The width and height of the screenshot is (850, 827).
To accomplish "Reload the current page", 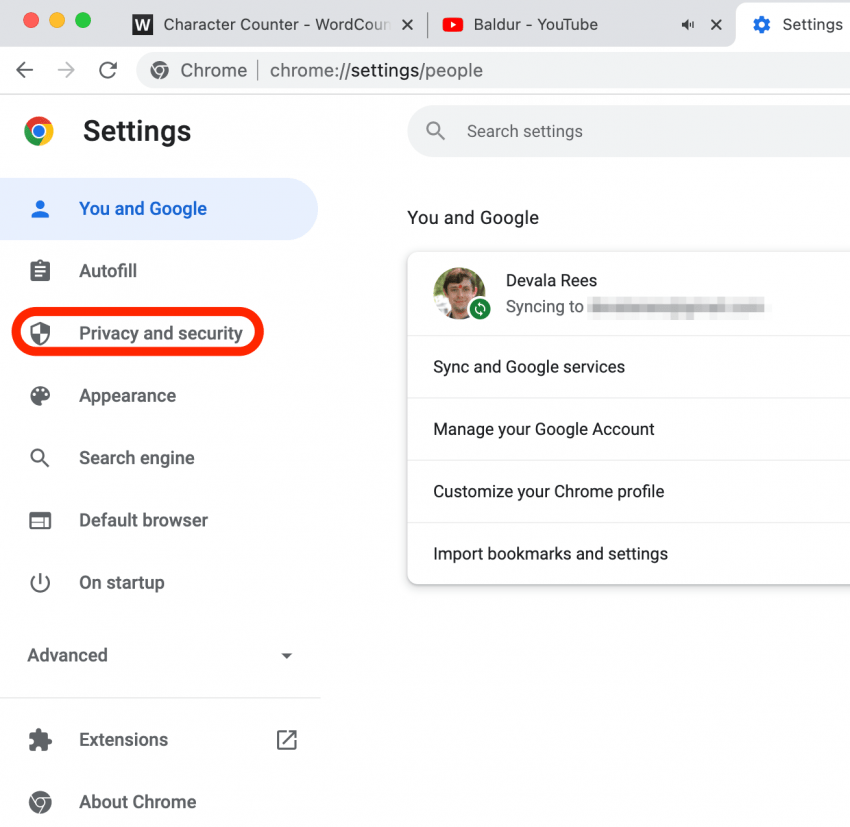I will (x=108, y=70).
